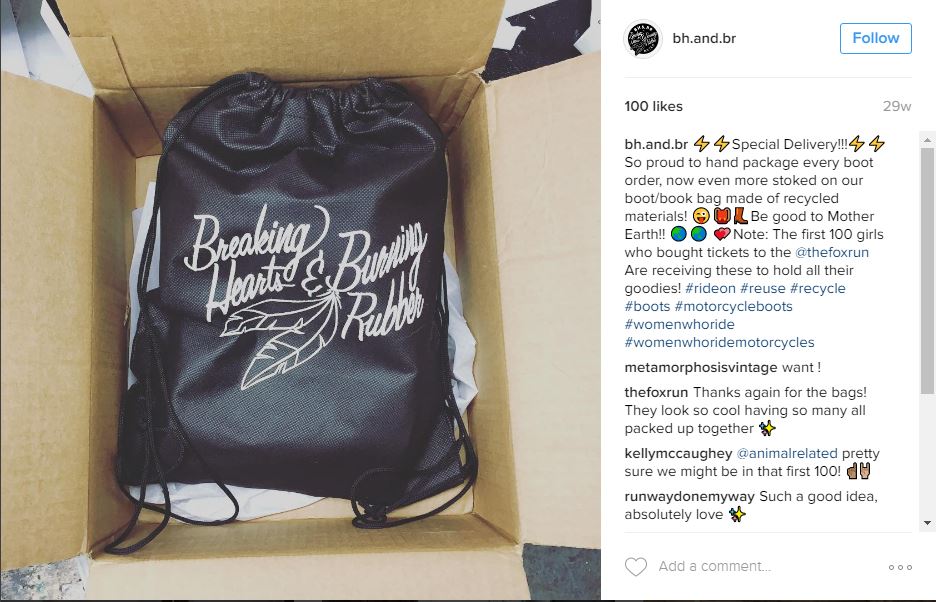View the 100 likes list
This screenshot has width=936, height=602.
(x=653, y=106)
